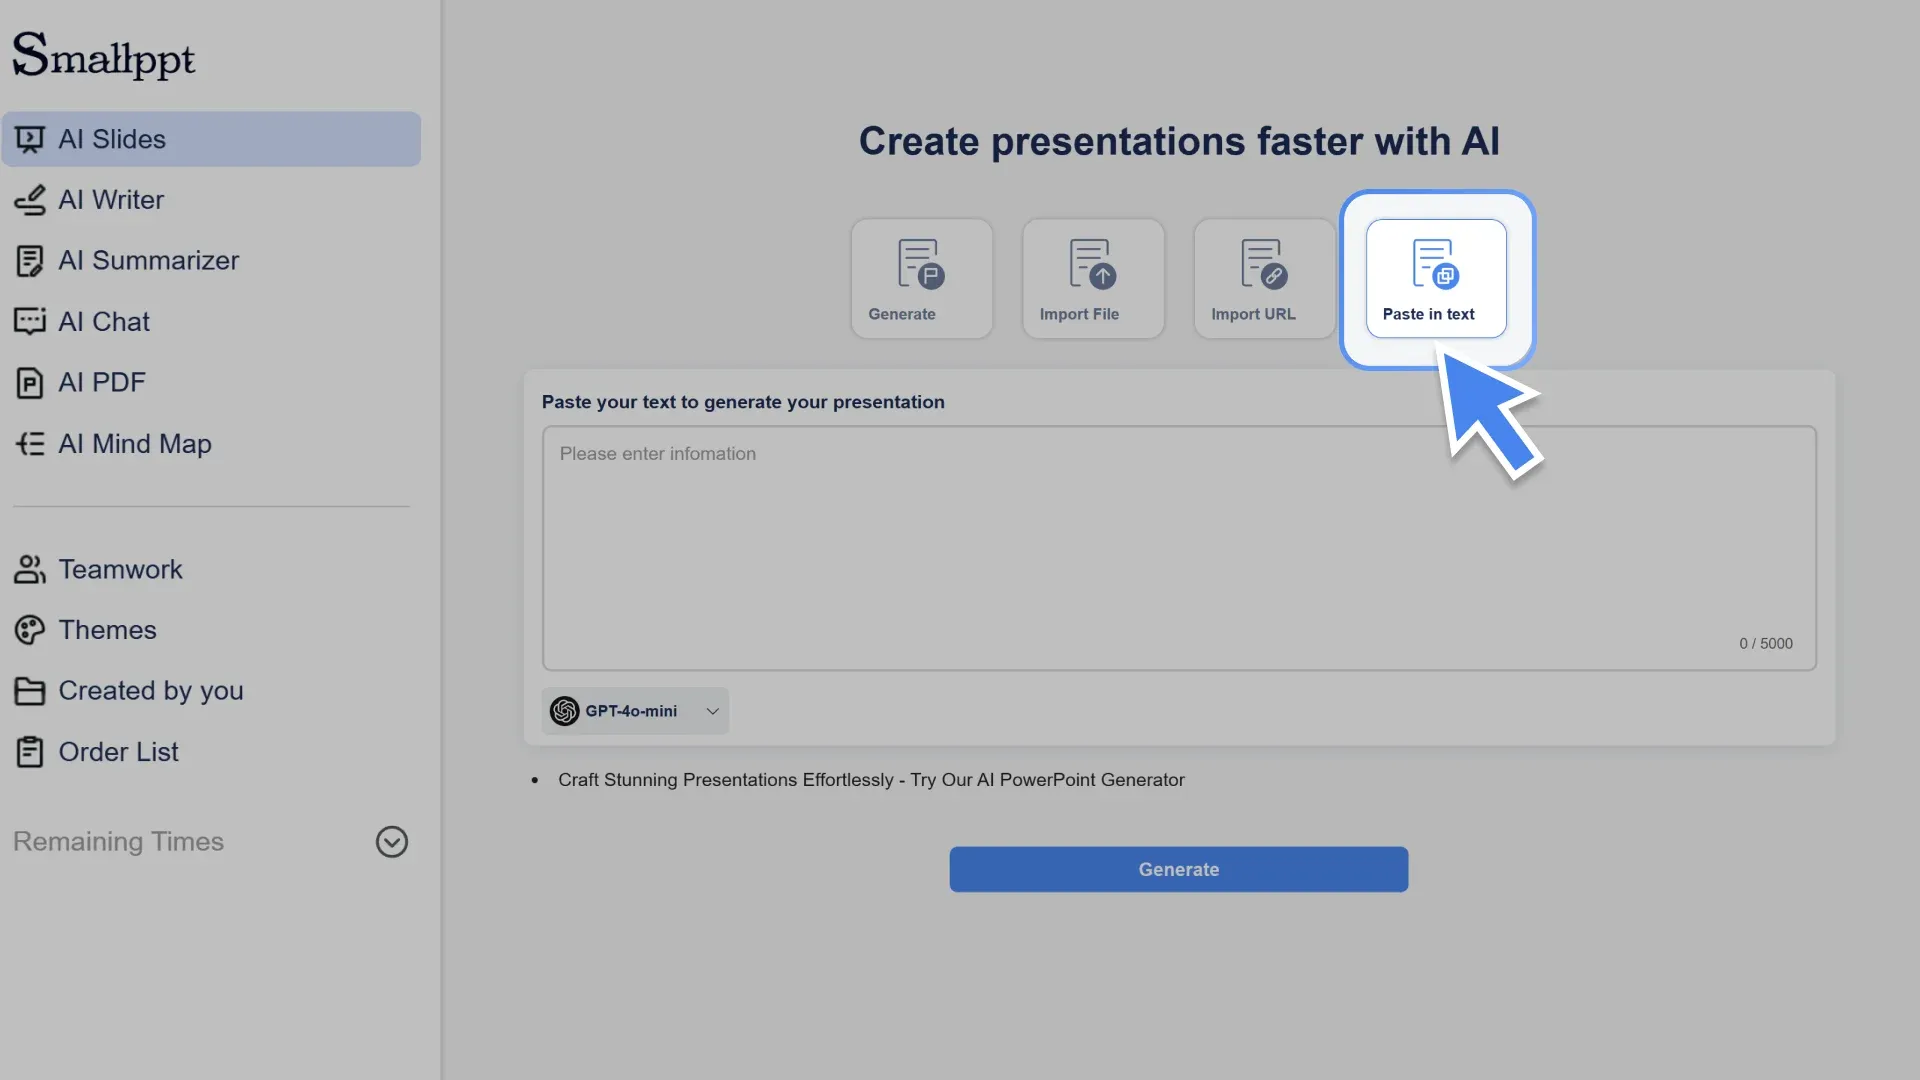The width and height of the screenshot is (1920, 1080).
Task: Select the Generate input method icon
Action: (920, 277)
